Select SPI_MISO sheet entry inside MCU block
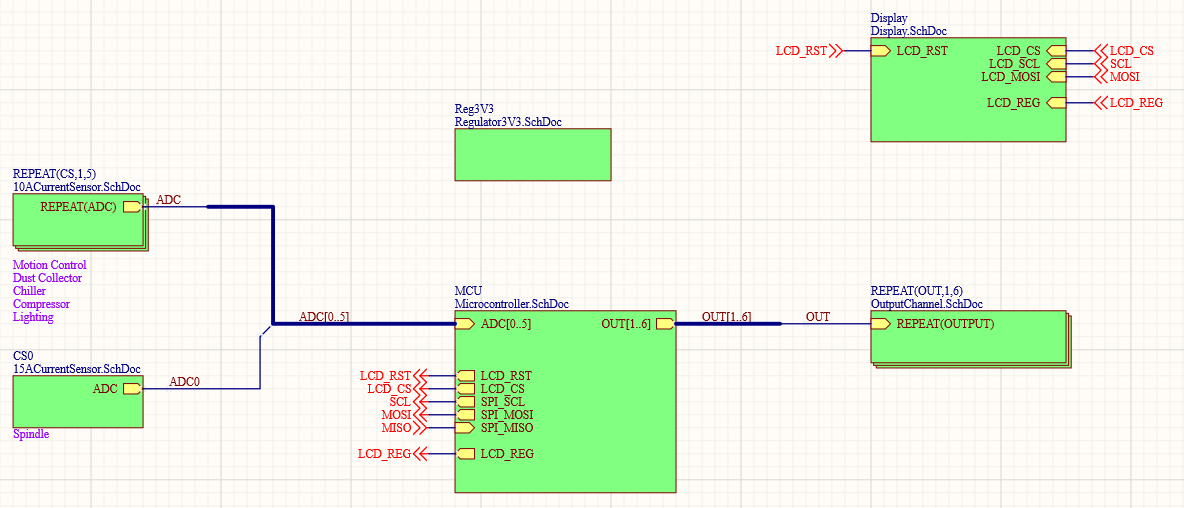Screen dimensions: 1184x508 point(495,427)
